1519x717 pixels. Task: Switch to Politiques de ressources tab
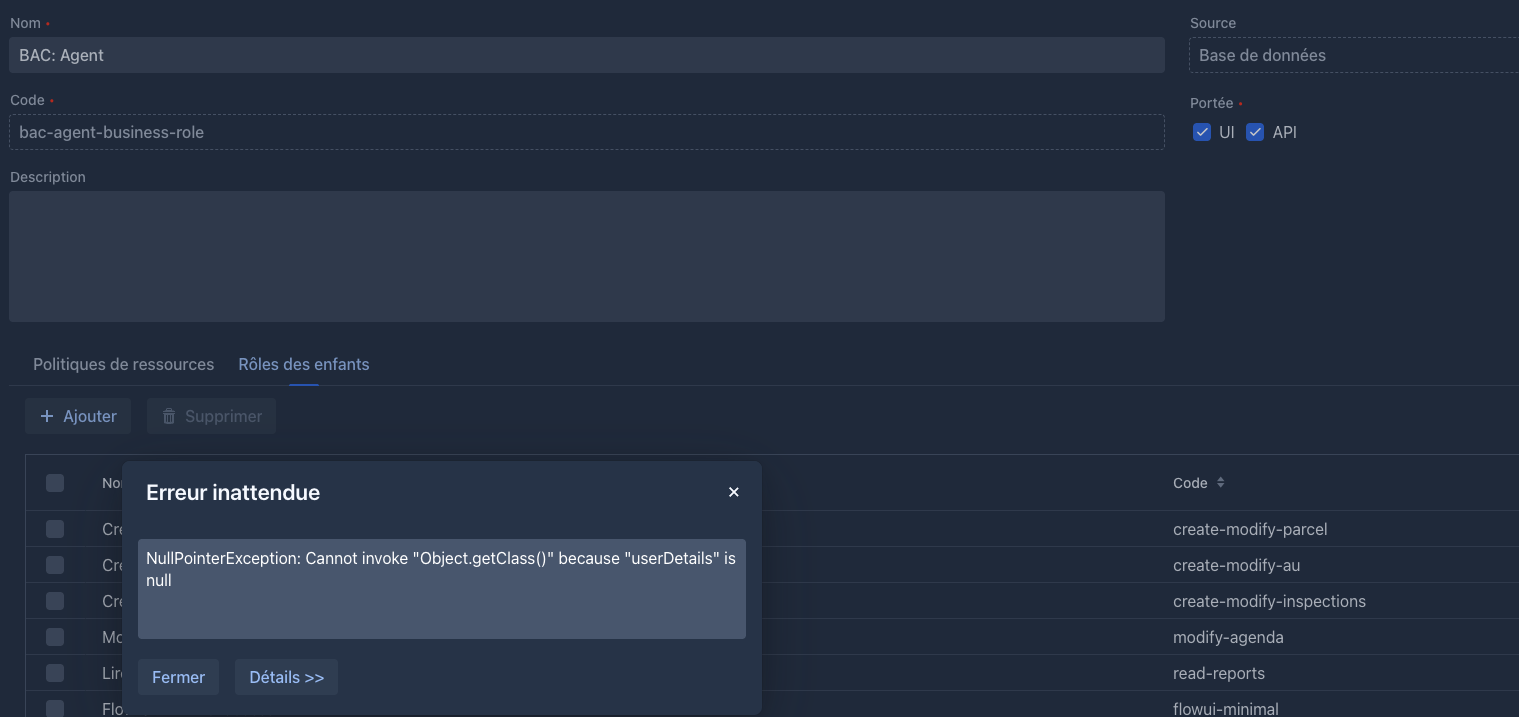[123, 364]
